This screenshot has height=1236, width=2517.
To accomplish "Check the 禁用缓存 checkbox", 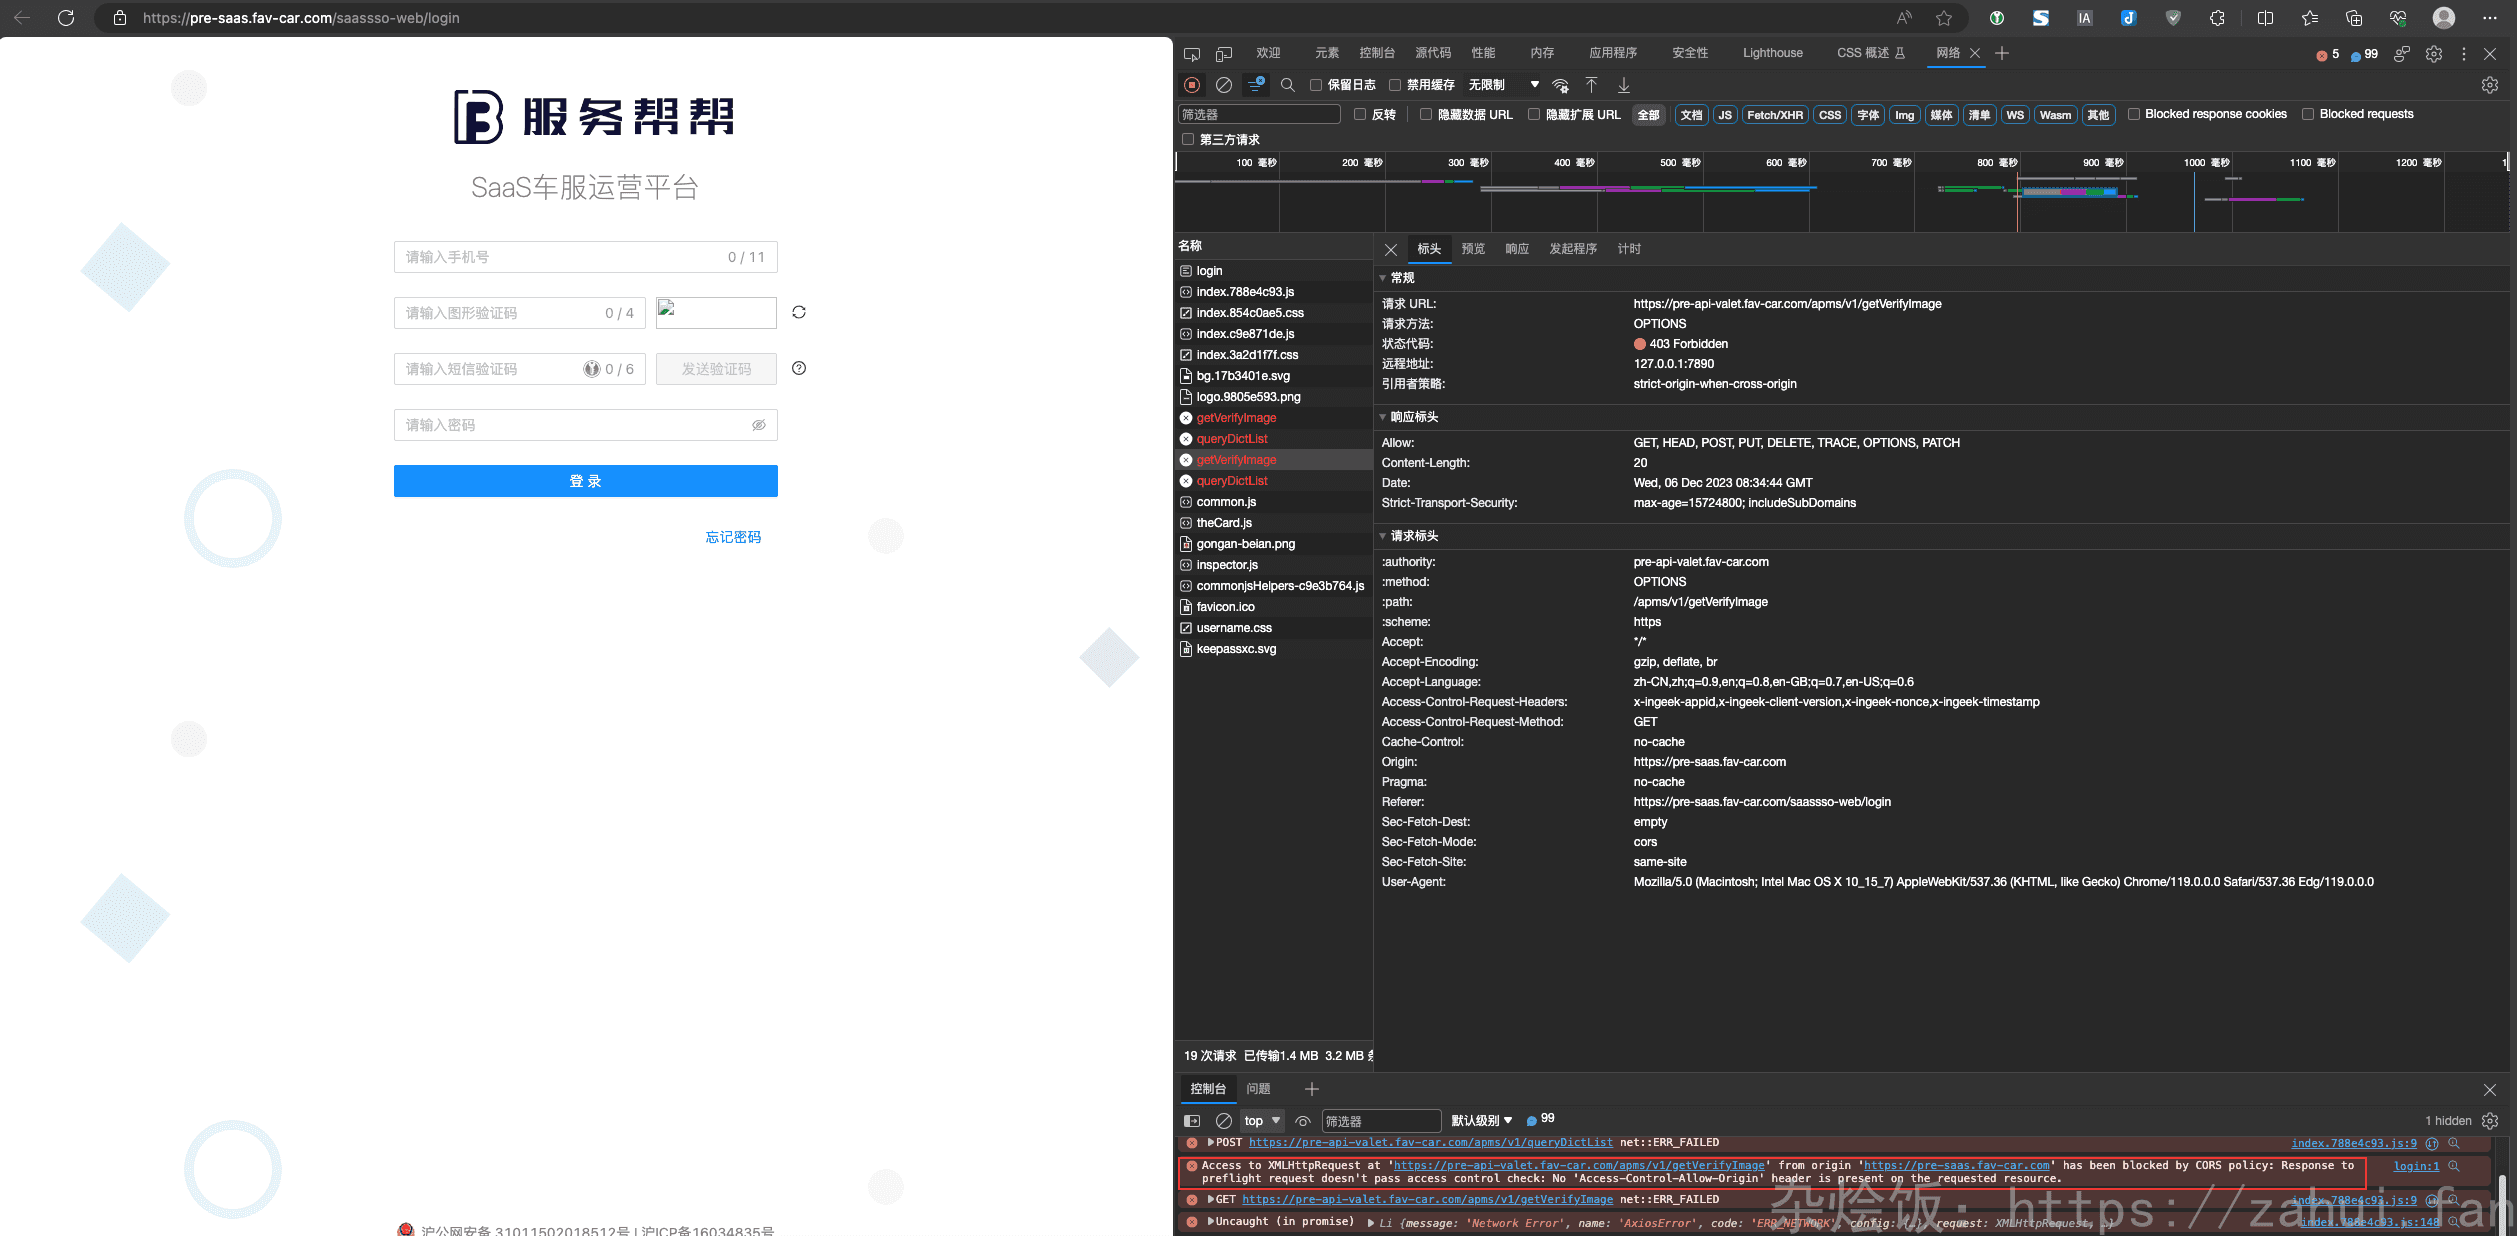I will coord(1395,85).
